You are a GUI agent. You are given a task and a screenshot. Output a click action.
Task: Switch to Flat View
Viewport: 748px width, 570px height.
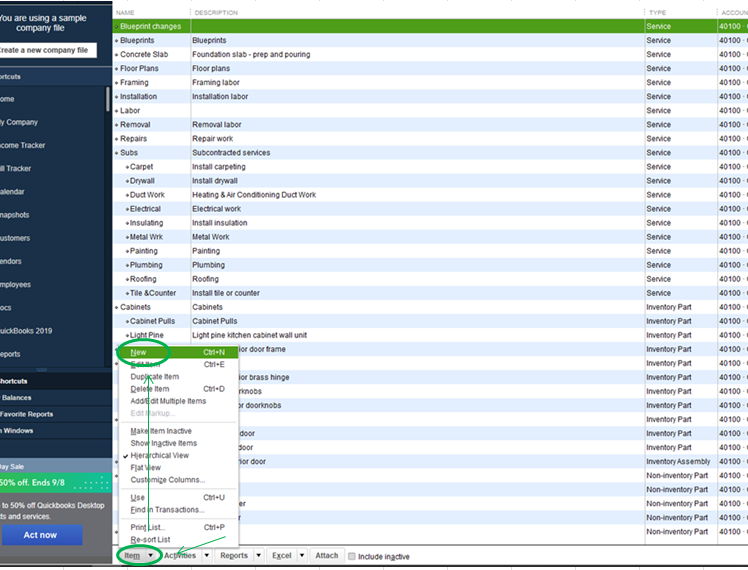pyautogui.click(x=145, y=468)
